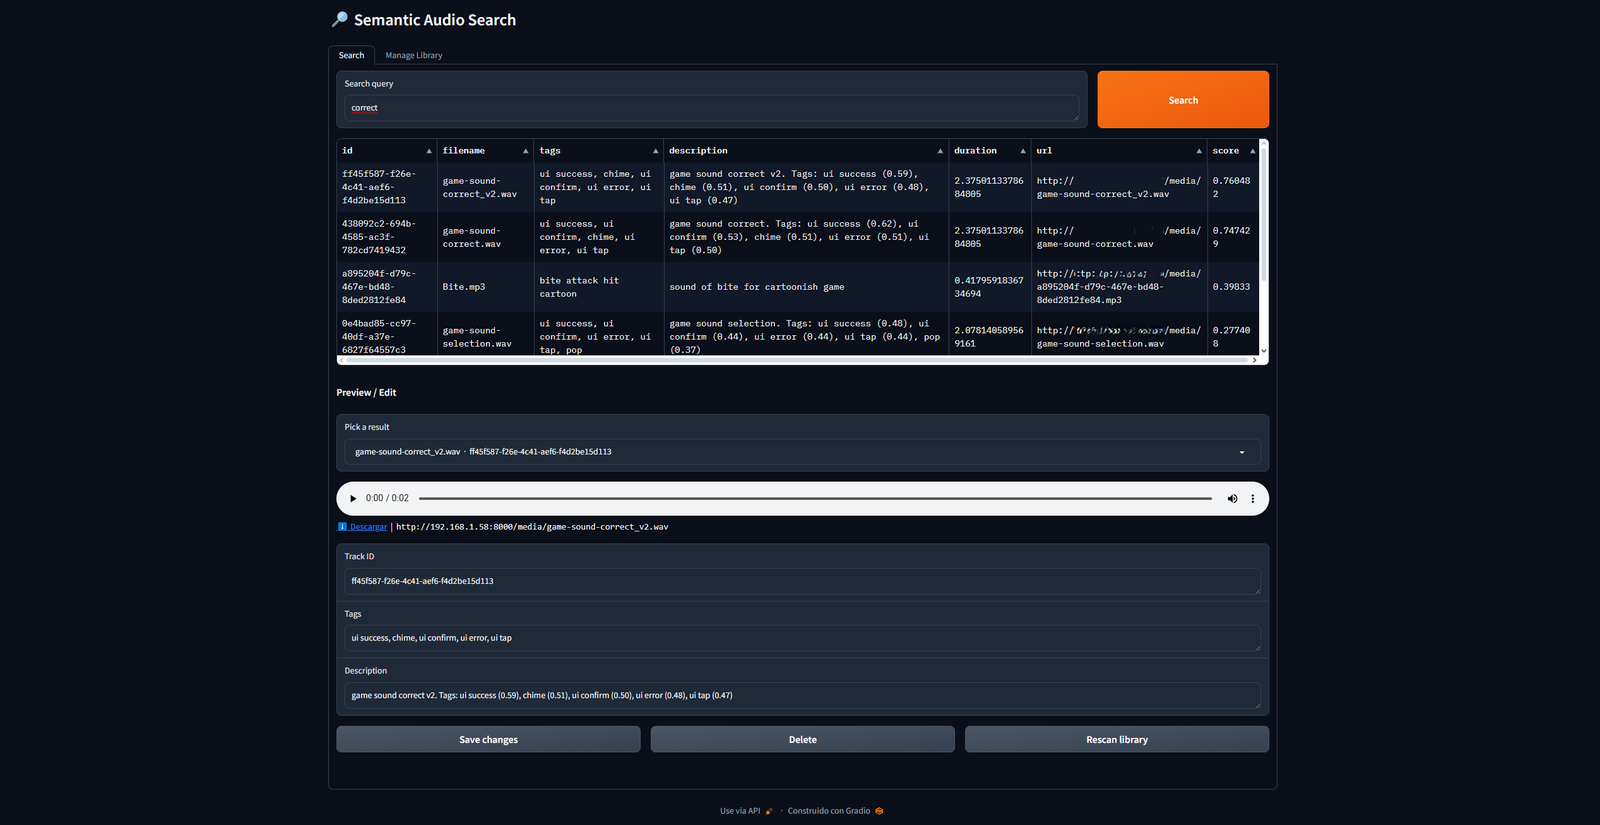Viewport: 1600px width, 825px height.
Task: Sort table by url column
Action: [1198, 151]
